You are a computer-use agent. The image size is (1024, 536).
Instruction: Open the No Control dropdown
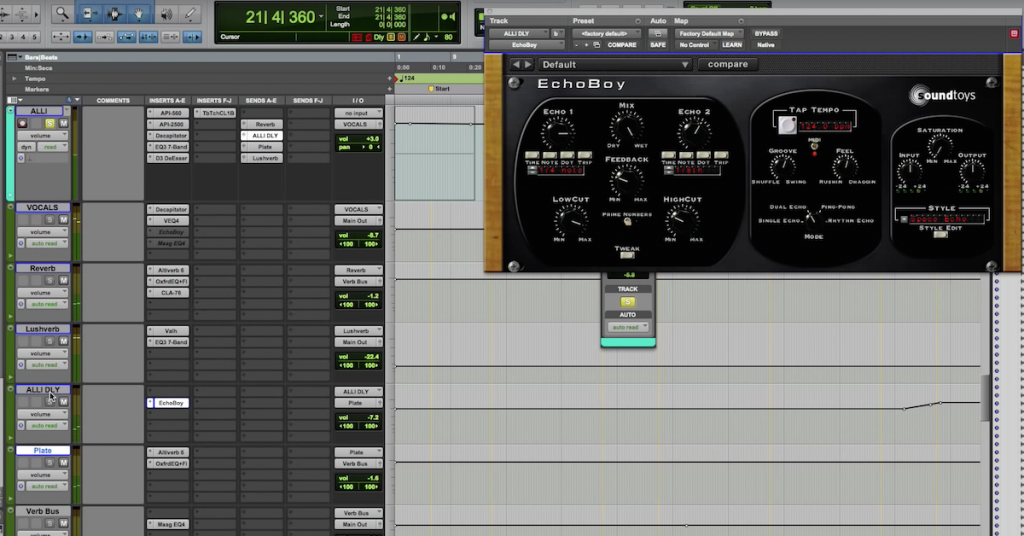[x=695, y=45]
